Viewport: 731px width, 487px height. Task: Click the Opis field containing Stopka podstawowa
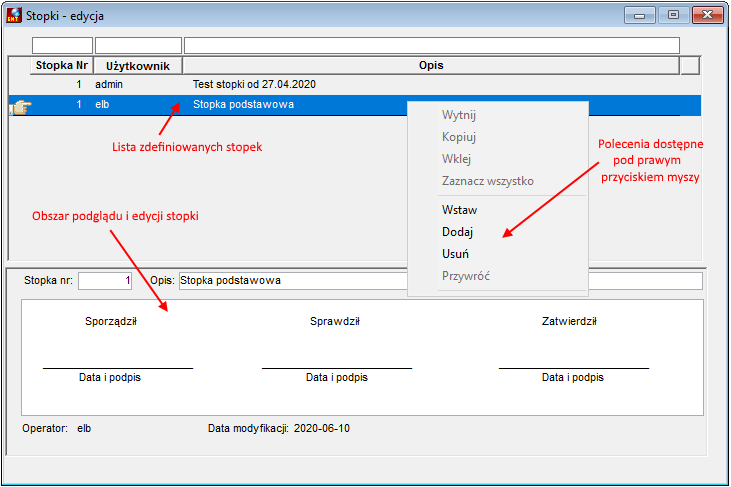pyautogui.click(x=441, y=281)
